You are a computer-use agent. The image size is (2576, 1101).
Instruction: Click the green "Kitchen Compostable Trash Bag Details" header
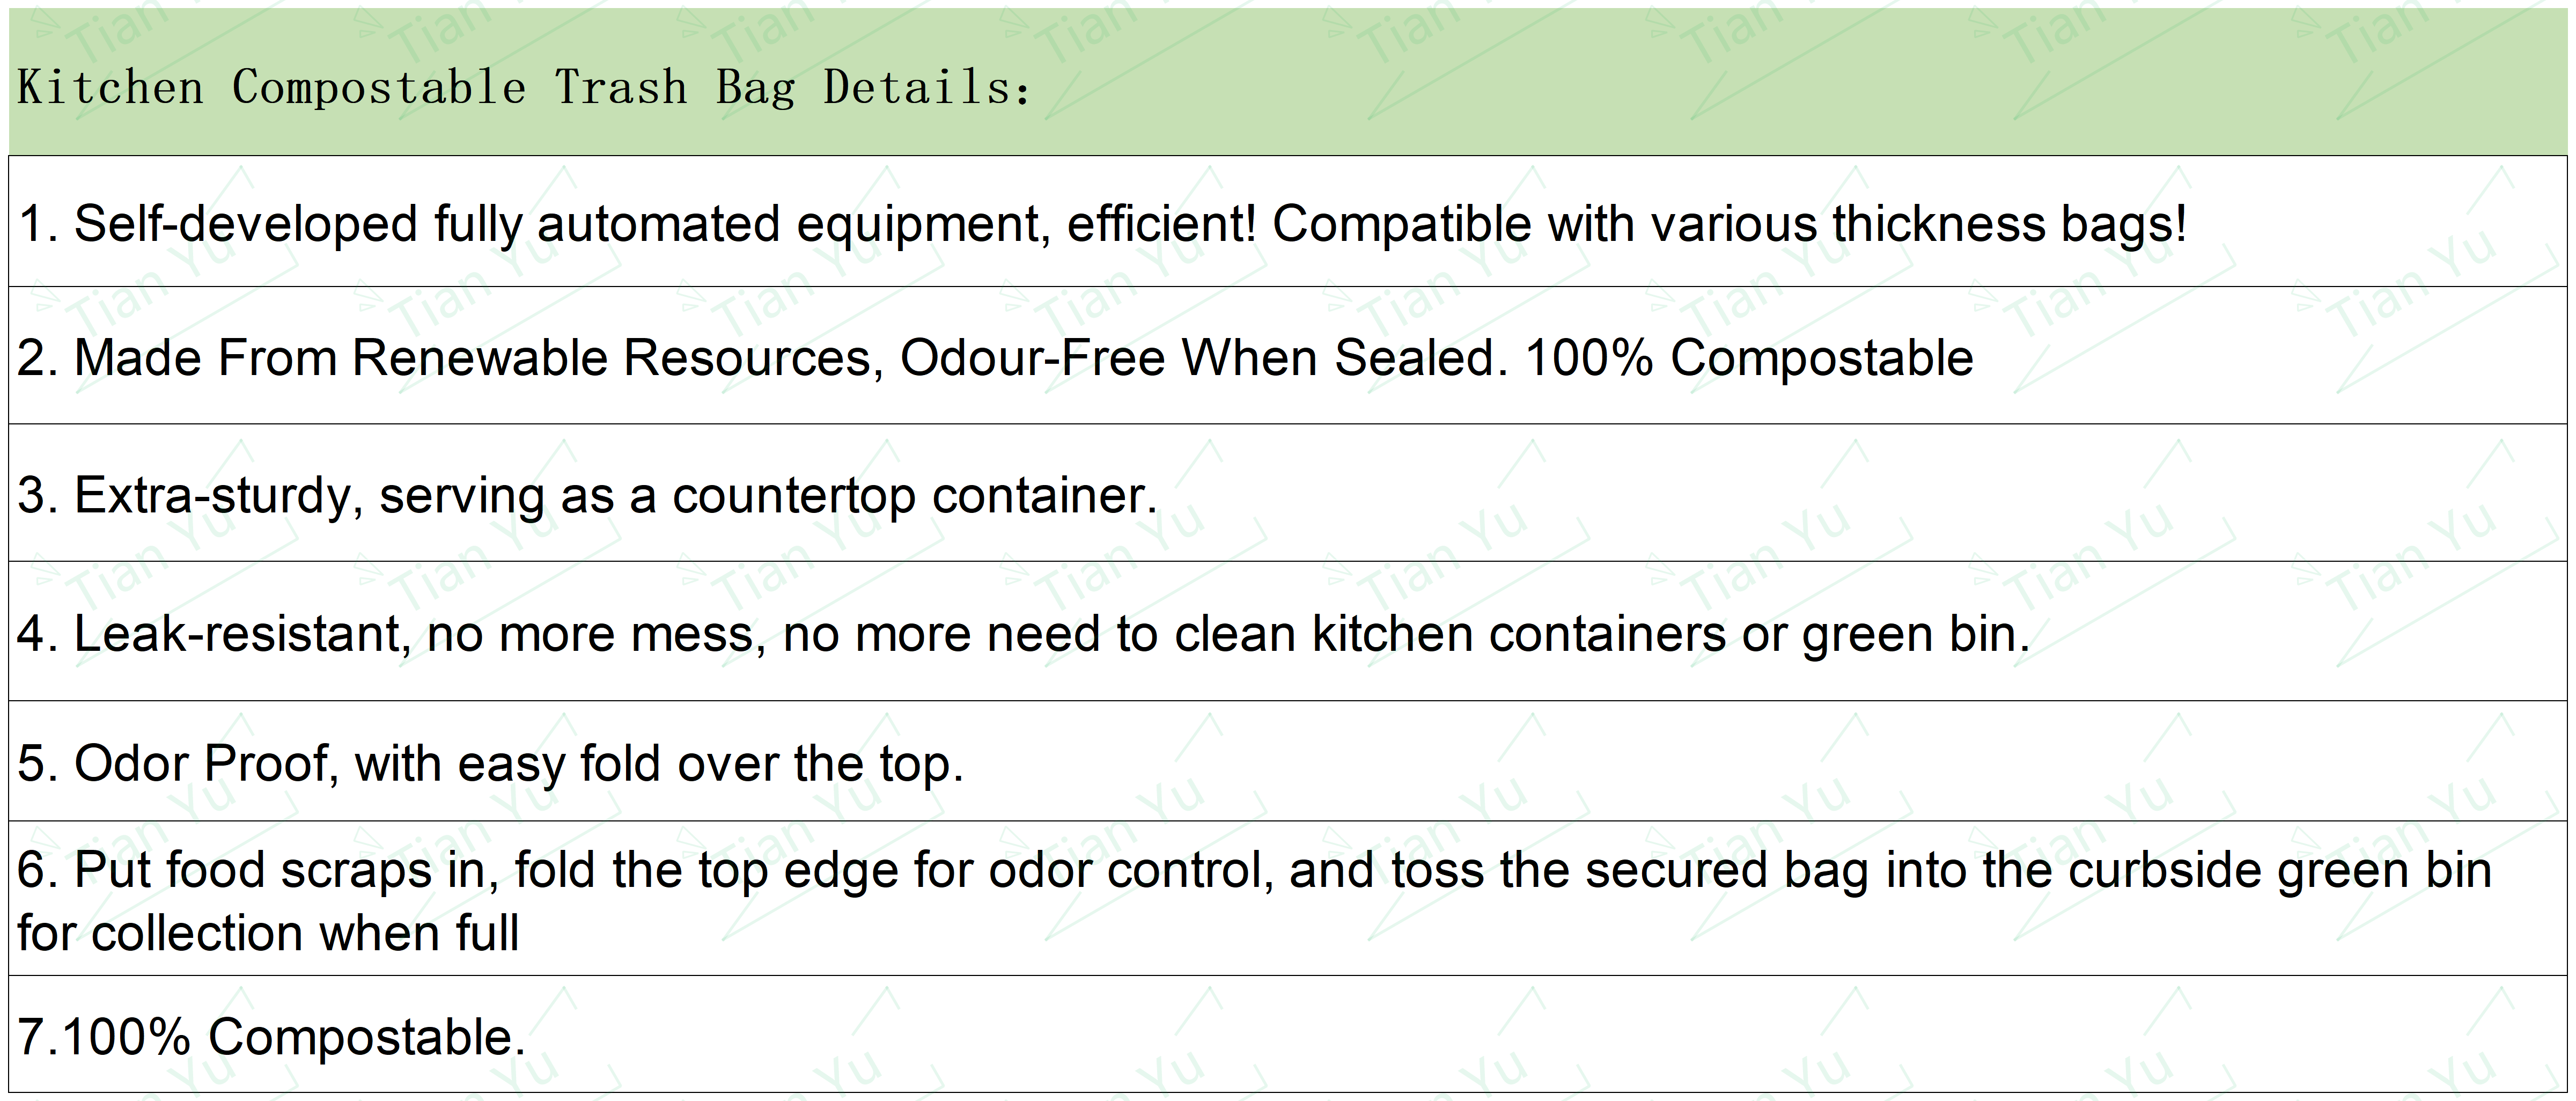[x=1288, y=82]
